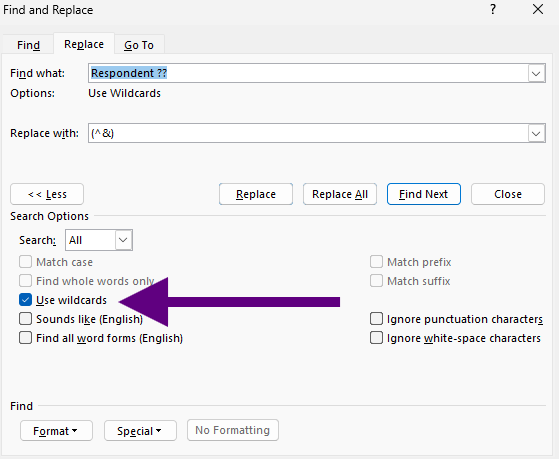This screenshot has width=559, height=459.
Task: Enable Ignore white-space characters checkbox
Action: pyautogui.click(x=376, y=338)
